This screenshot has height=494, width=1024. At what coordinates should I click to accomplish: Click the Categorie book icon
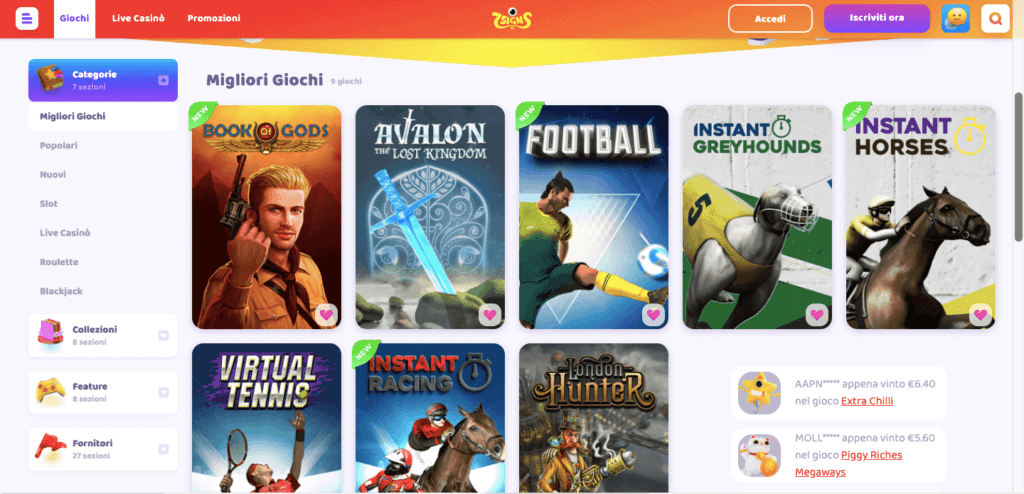51,80
